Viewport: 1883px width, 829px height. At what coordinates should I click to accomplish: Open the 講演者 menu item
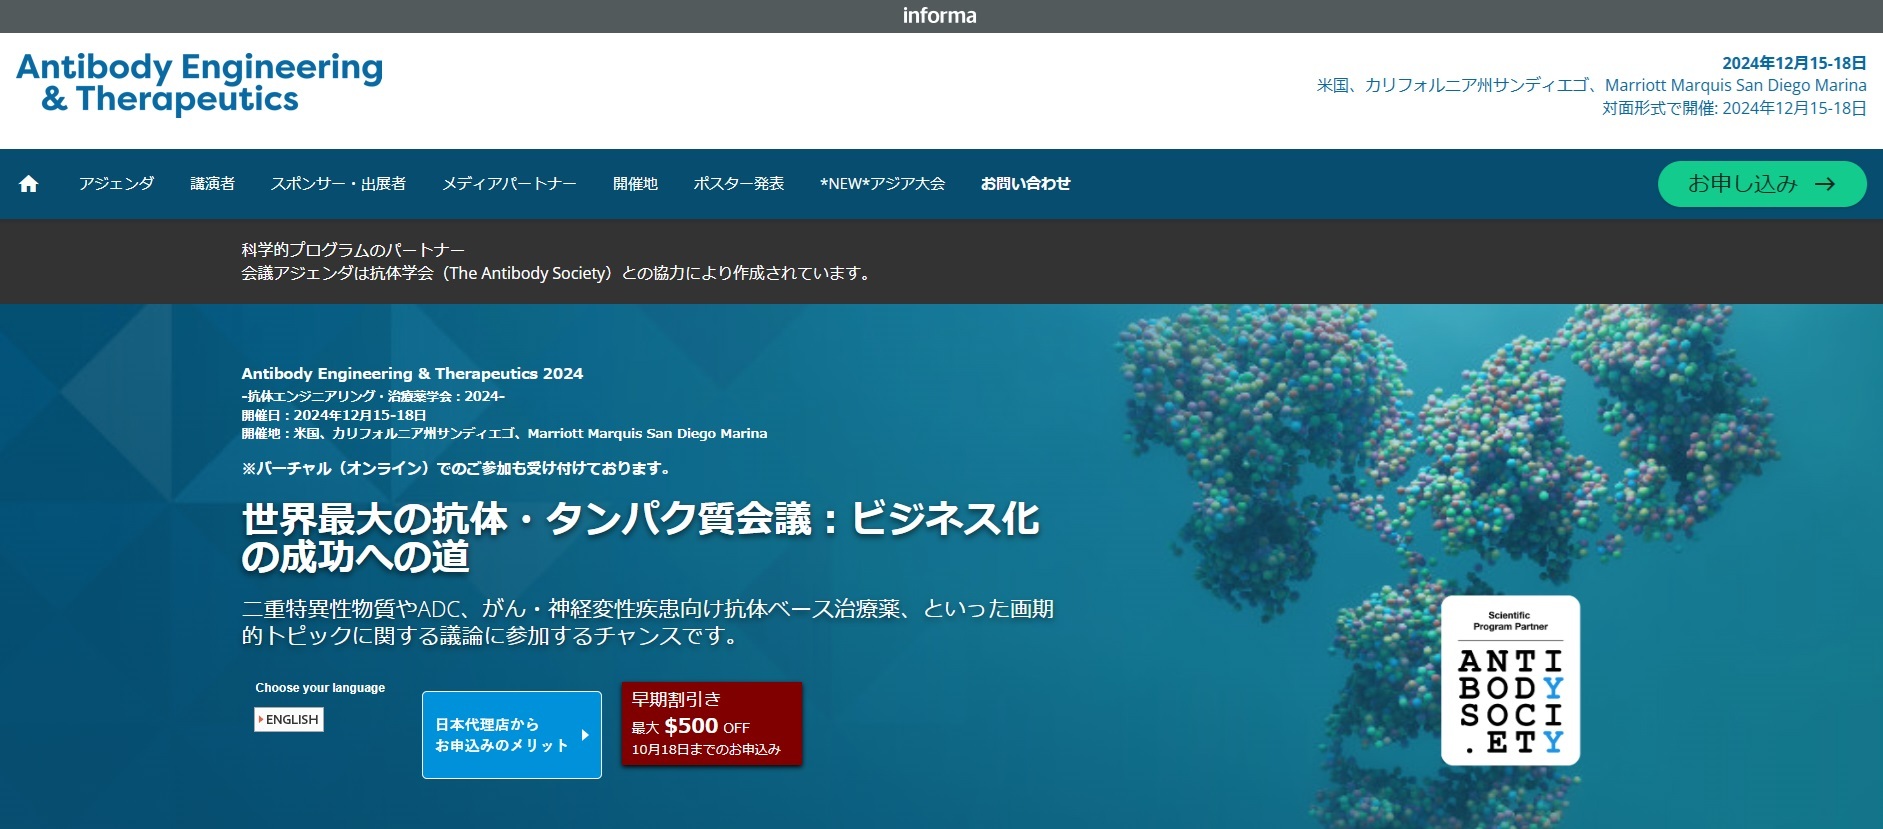click(213, 184)
